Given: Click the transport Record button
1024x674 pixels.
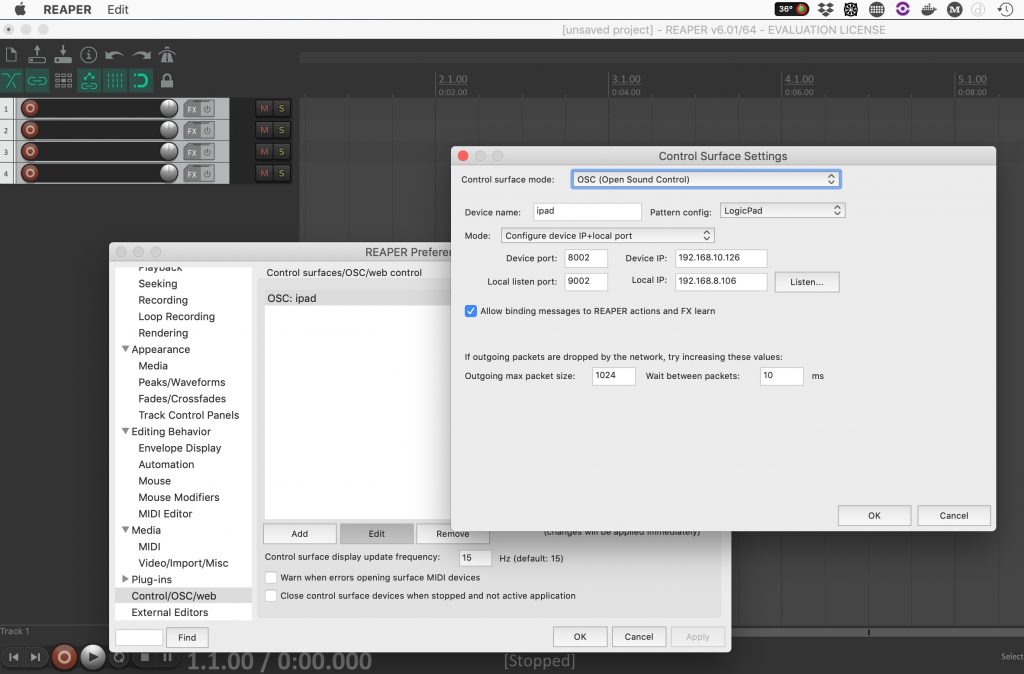Looking at the screenshot, I should pos(64,657).
